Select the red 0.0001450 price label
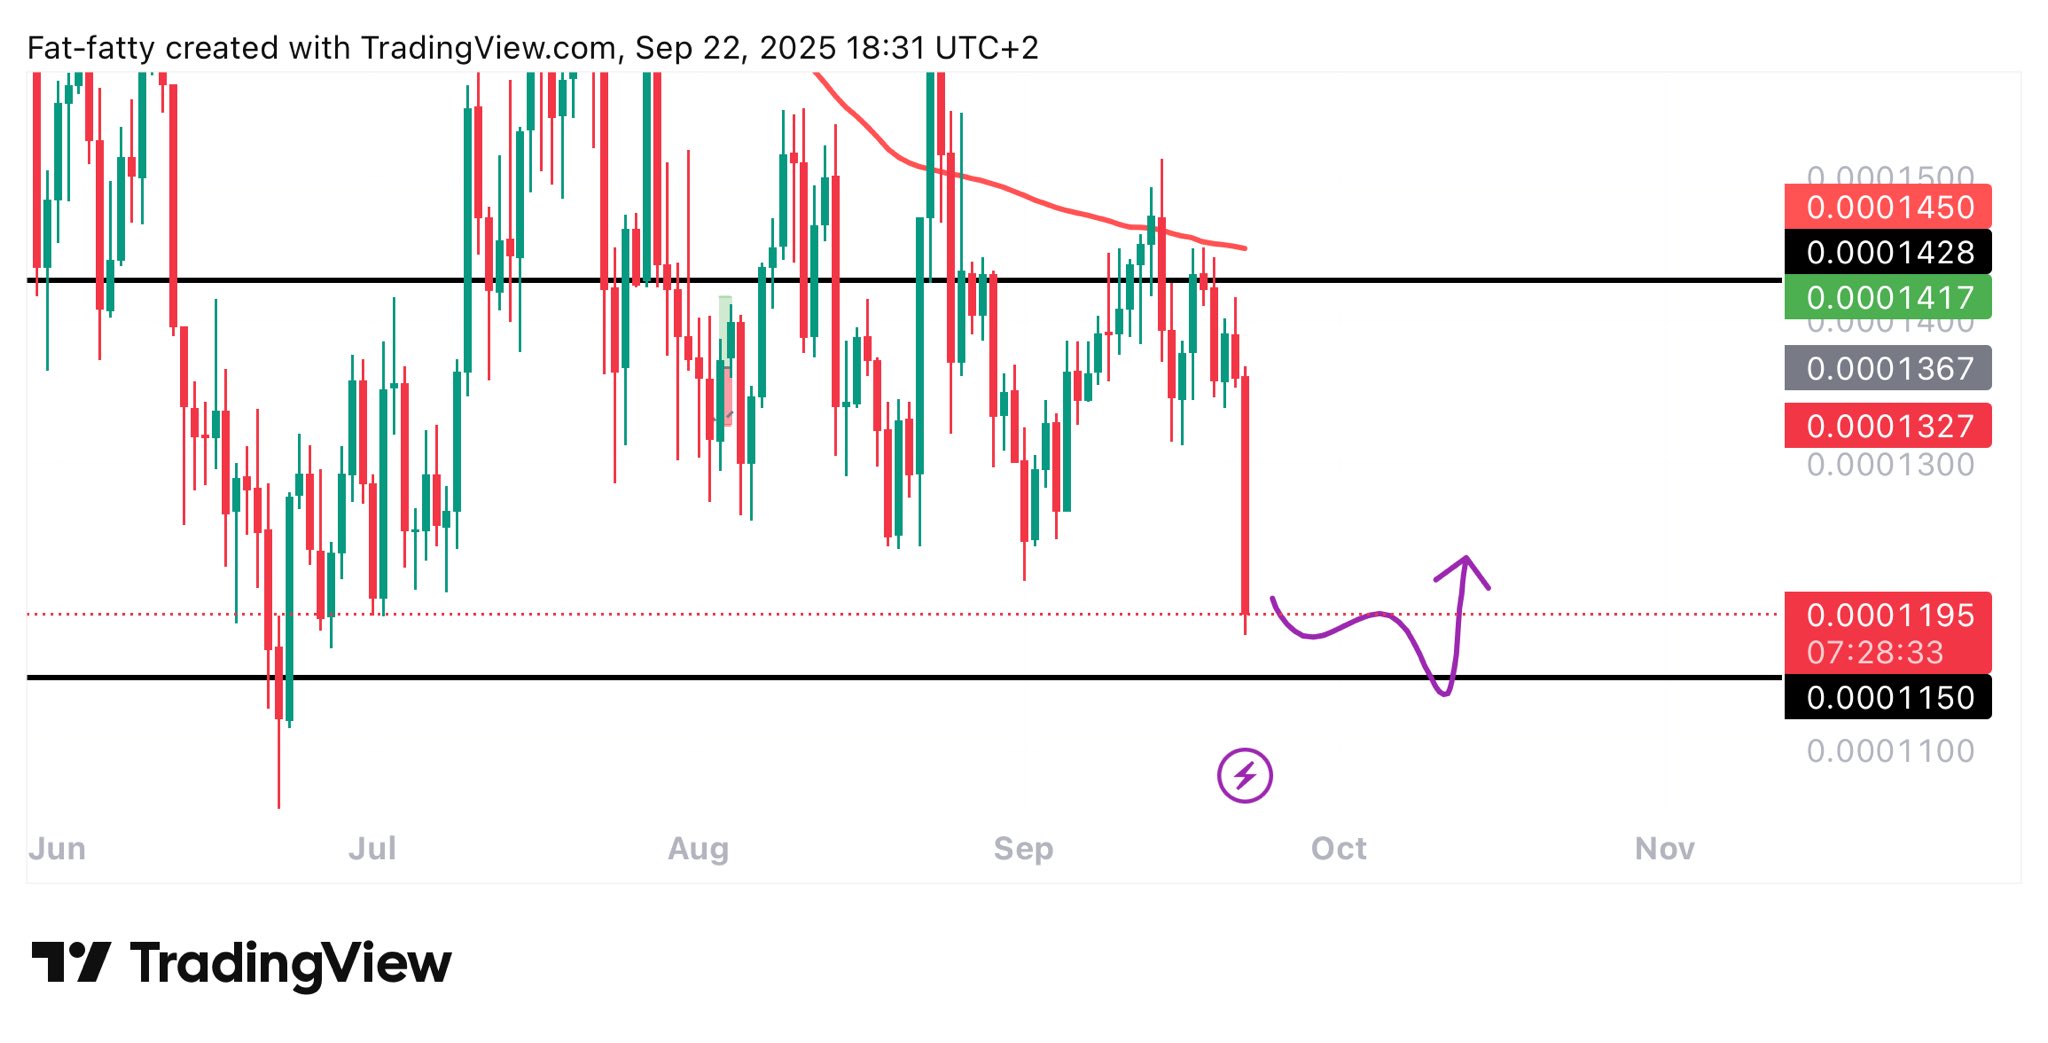 coord(1888,207)
